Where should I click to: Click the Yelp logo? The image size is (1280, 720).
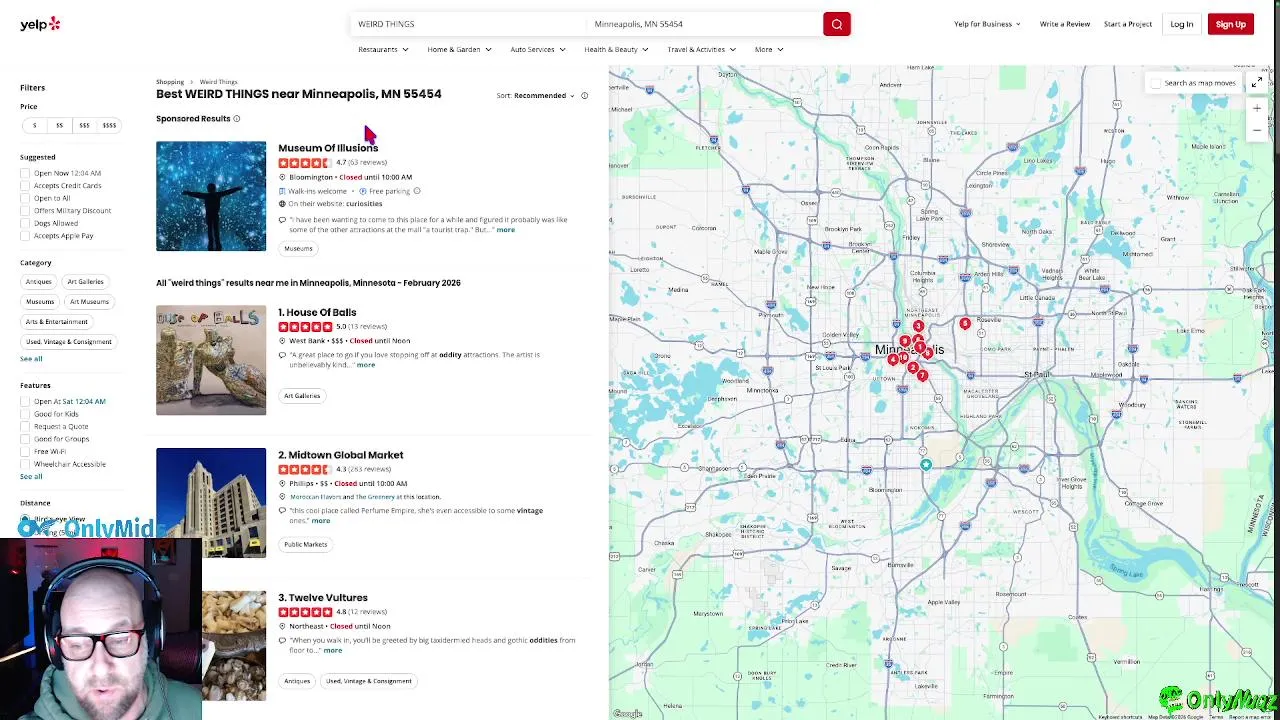[40, 24]
